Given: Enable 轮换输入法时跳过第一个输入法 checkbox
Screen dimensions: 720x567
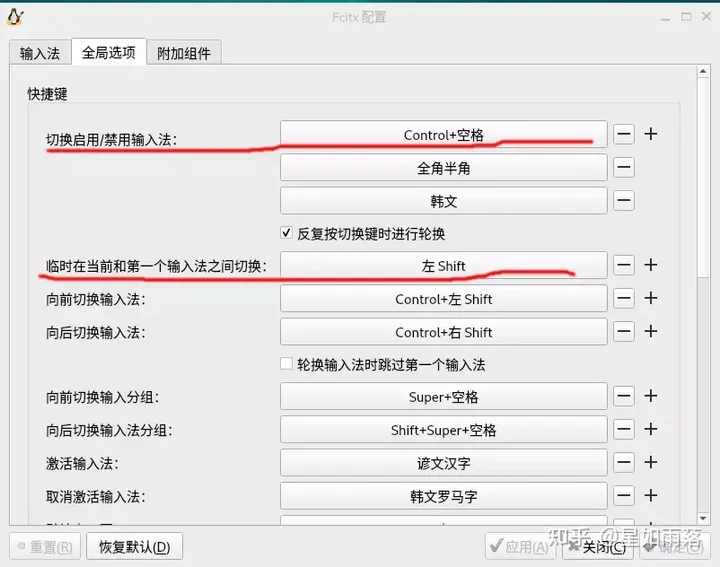Looking at the screenshot, I should point(286,364).
